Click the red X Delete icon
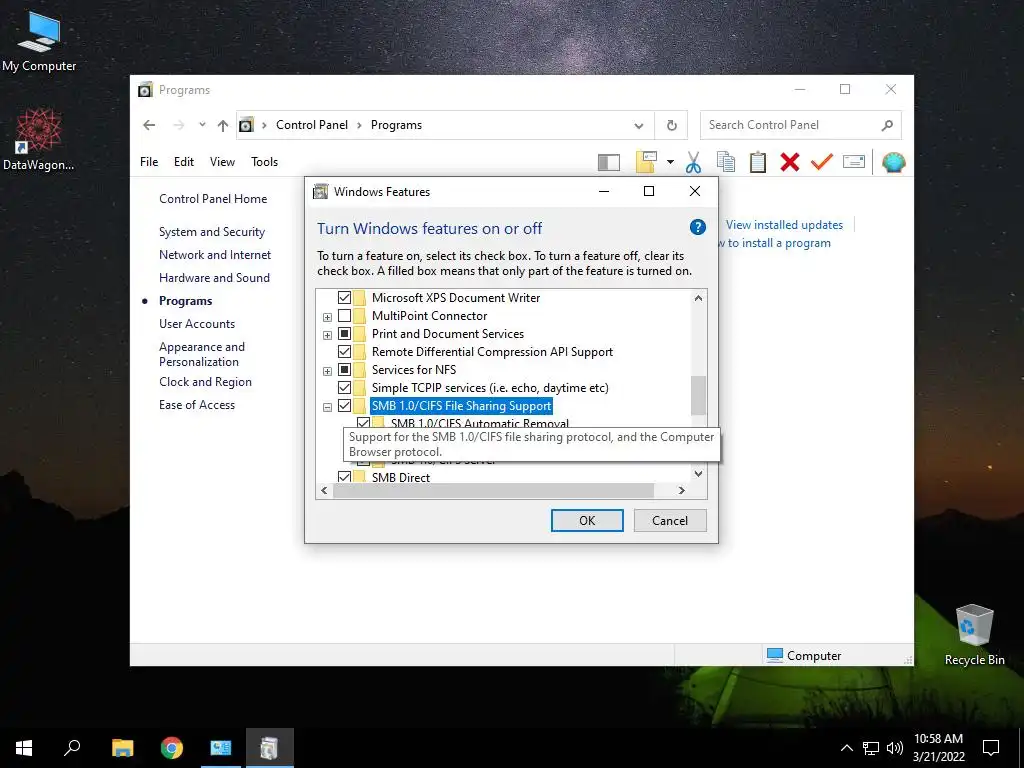Screen dimensions: 1024x768 [790, 162]
